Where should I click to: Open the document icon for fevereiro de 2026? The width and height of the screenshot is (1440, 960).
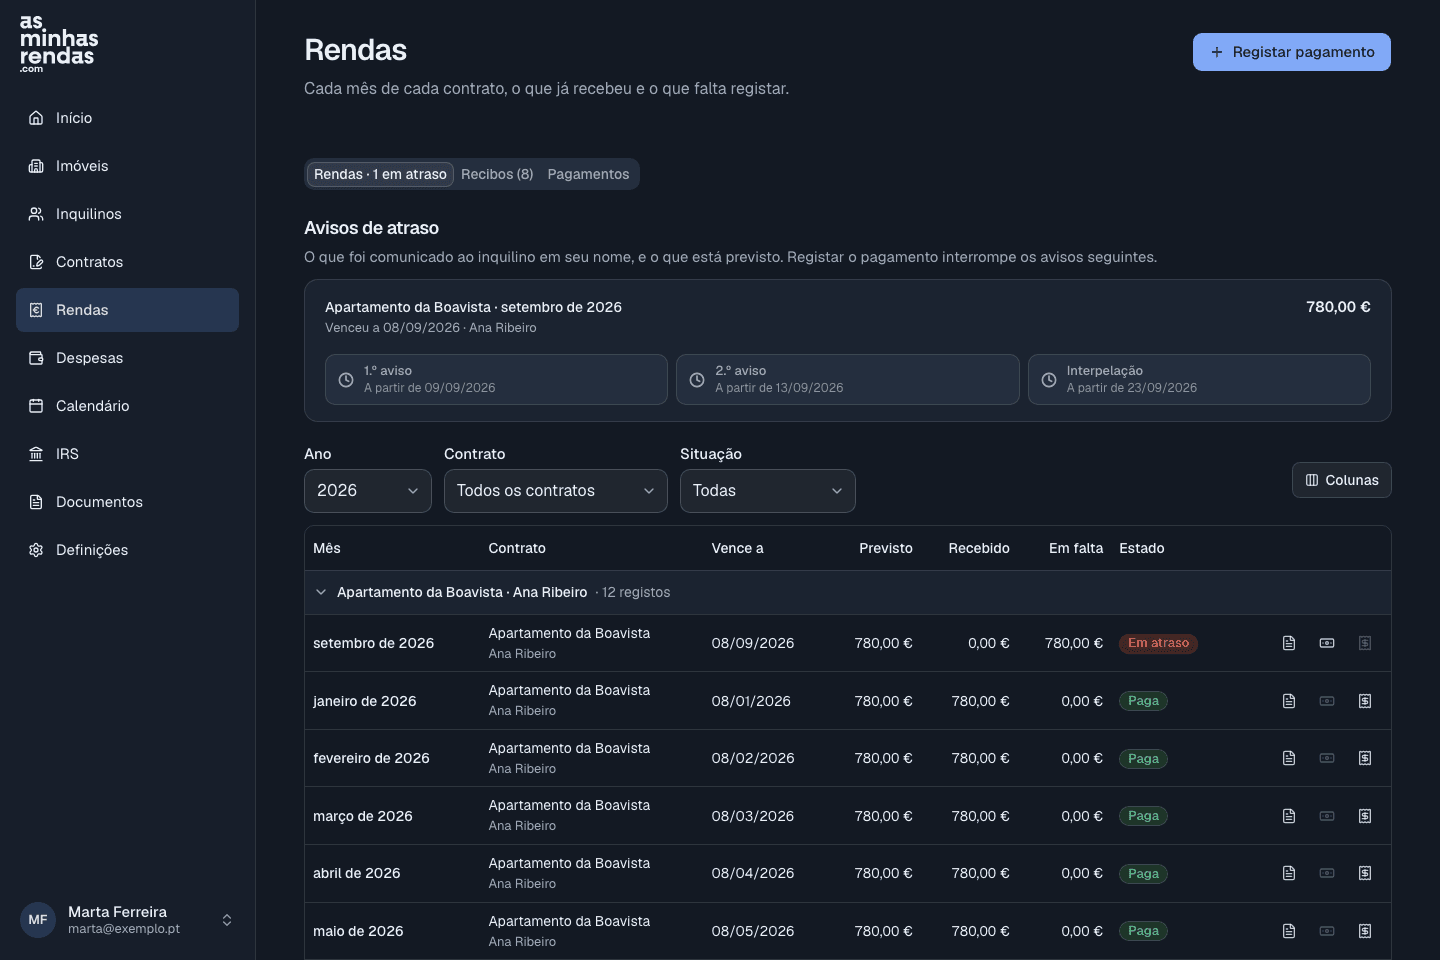1289,758
